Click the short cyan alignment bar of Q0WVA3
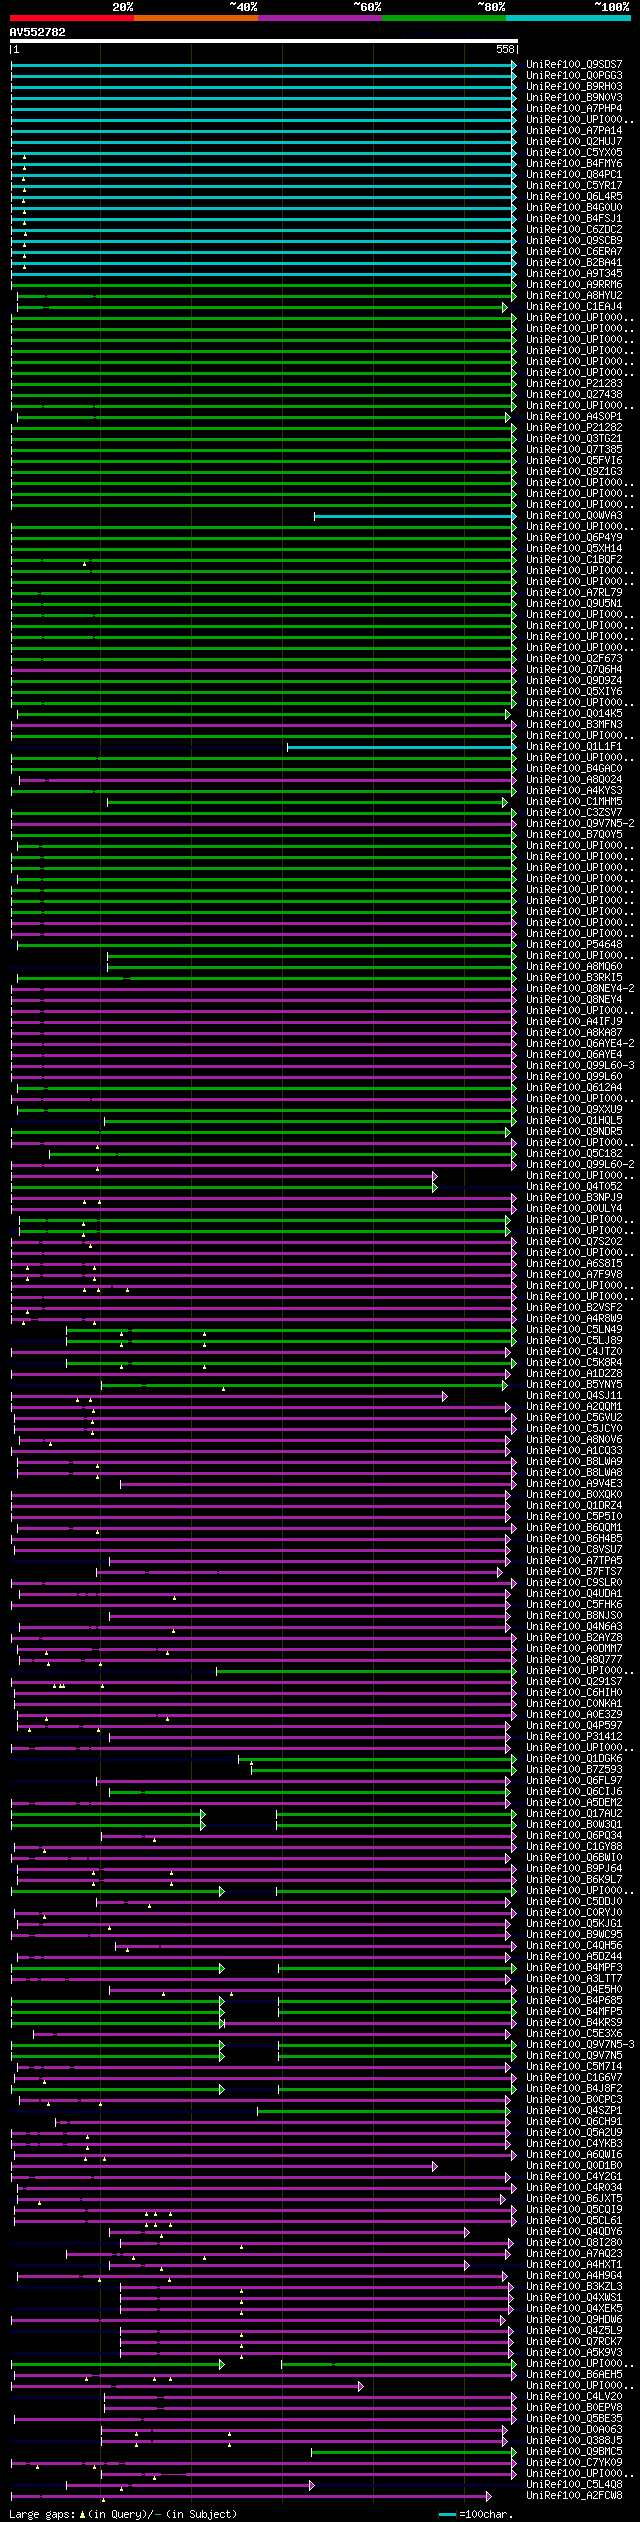640x2522 pixels. [415, 516]
